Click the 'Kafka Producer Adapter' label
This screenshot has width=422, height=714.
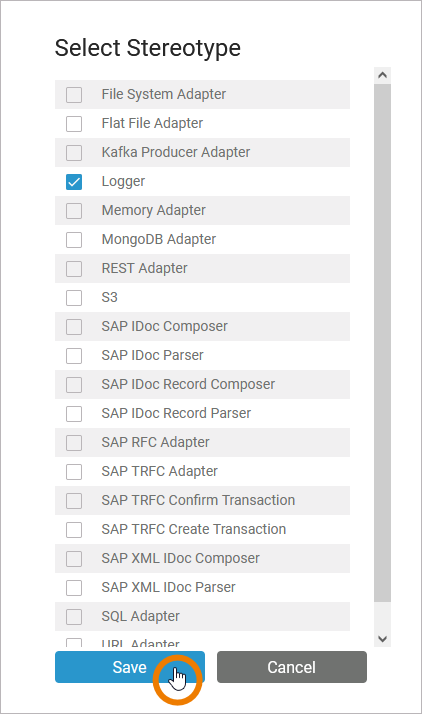point(176,152)
